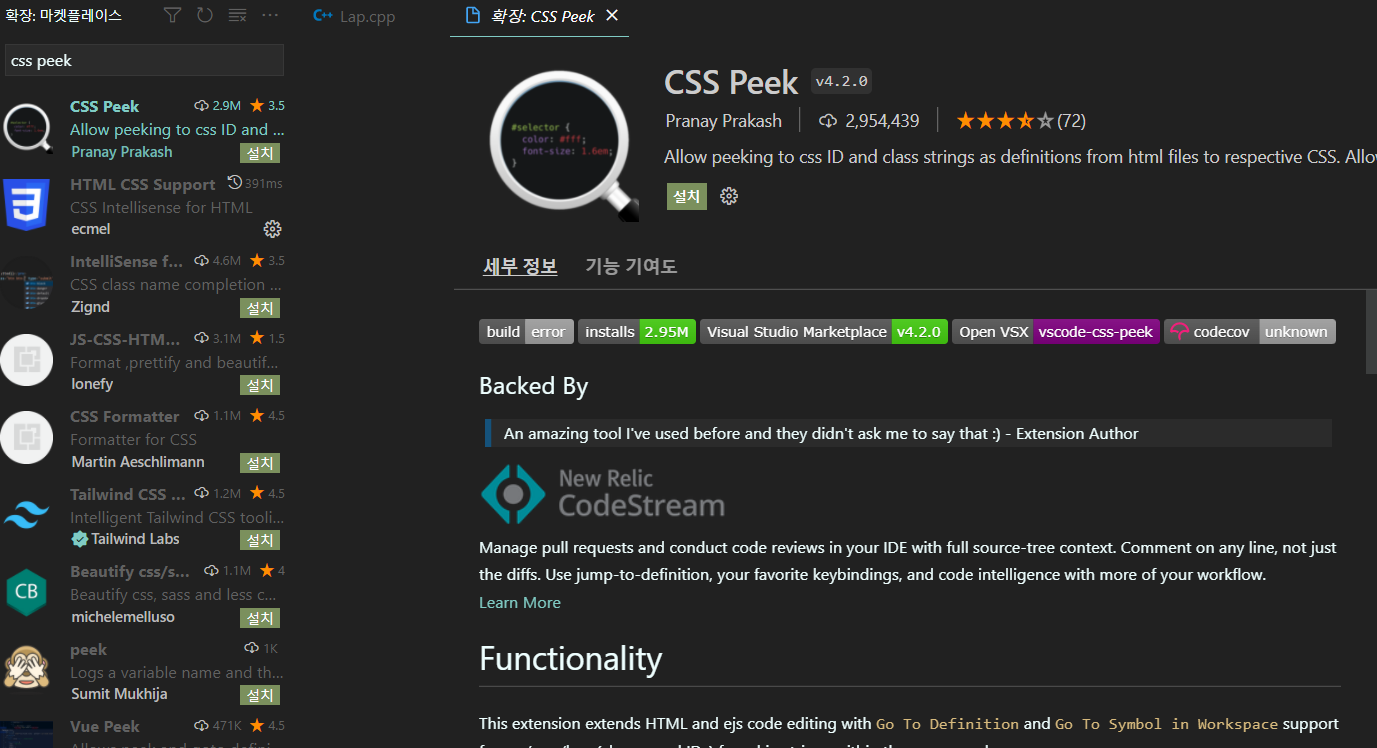Open the star rating (72) reviews
The width and height of the screenshot is (1377, 748).
[1021, 121]
